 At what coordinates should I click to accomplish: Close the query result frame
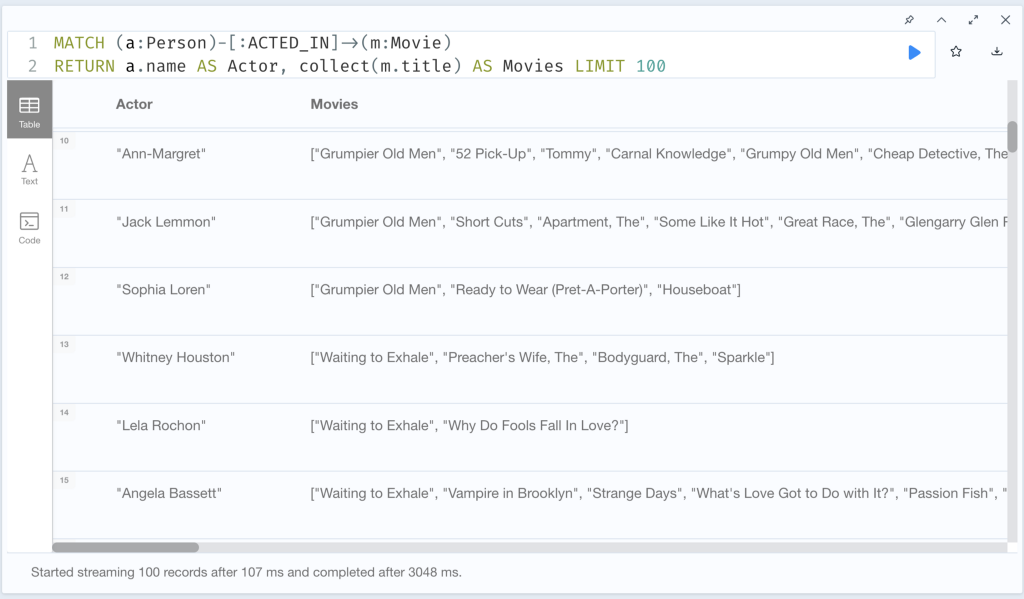point(1006,20)
